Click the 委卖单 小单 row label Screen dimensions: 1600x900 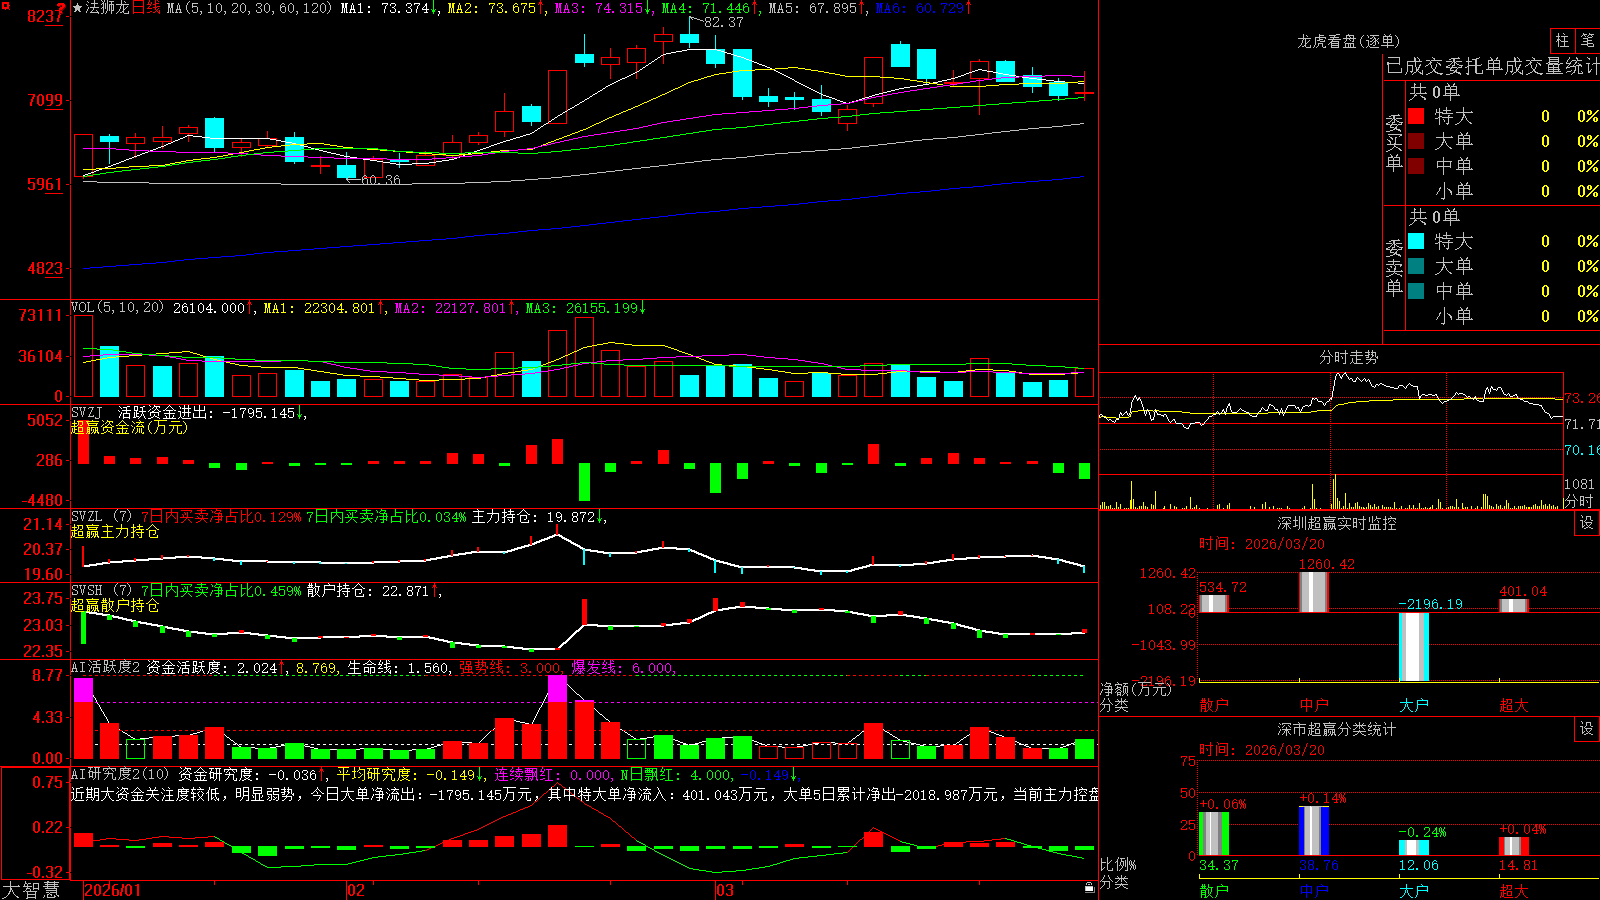pos(1453,316)
